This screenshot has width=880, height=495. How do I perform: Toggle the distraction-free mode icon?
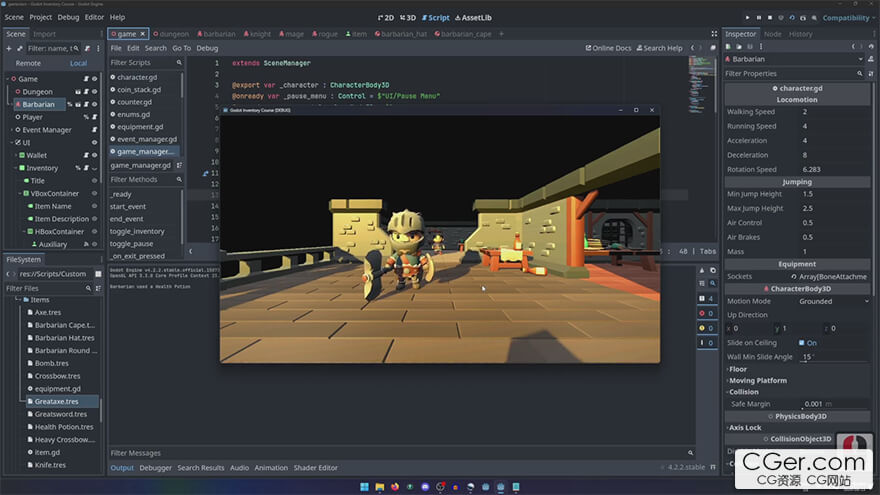[x=714, y=34]
